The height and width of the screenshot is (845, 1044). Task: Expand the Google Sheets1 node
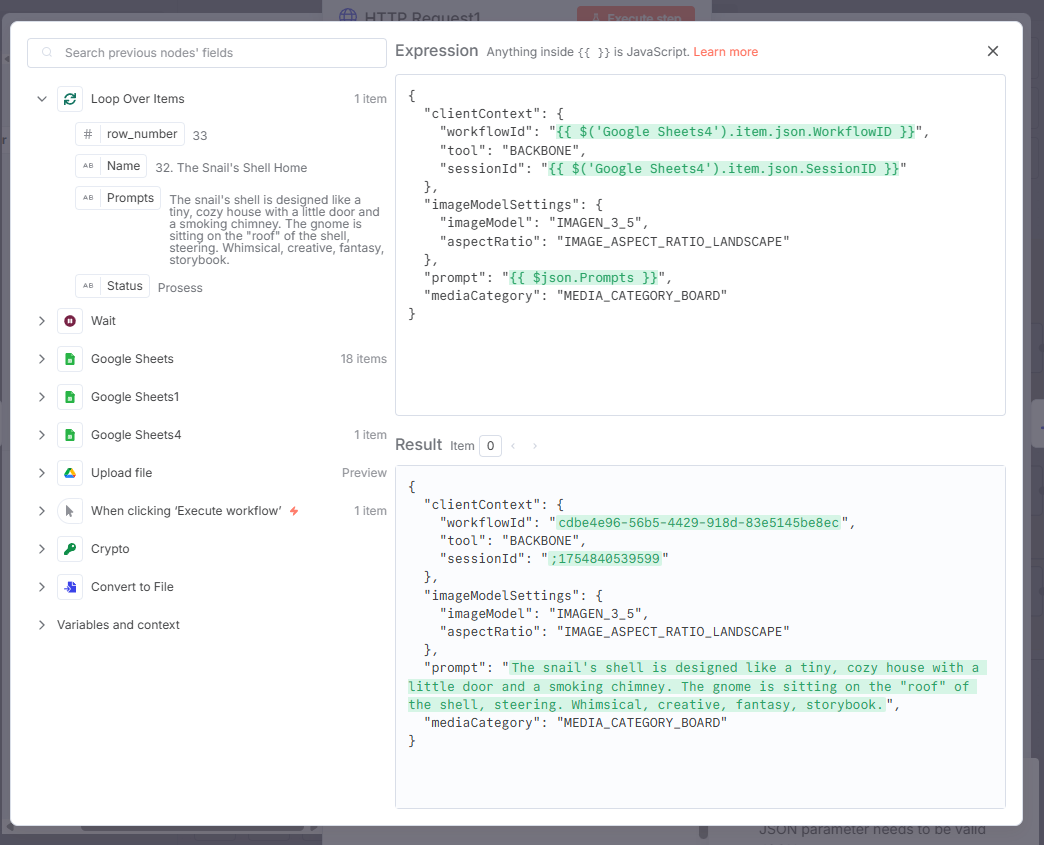(42, 397)
